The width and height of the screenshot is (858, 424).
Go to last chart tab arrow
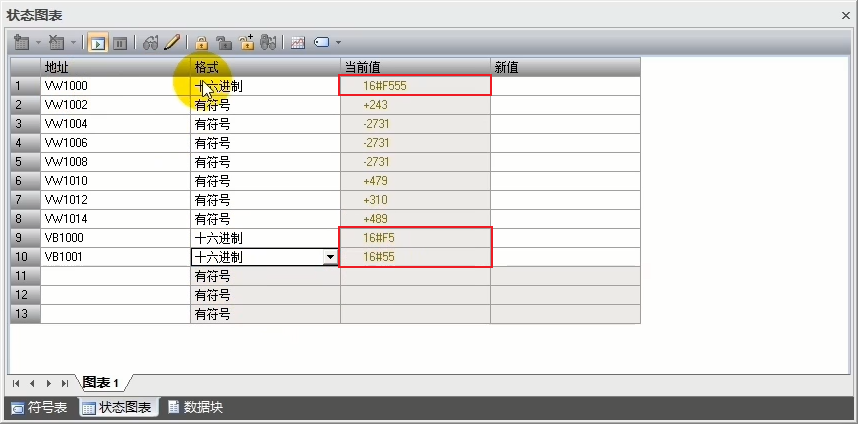65,384
